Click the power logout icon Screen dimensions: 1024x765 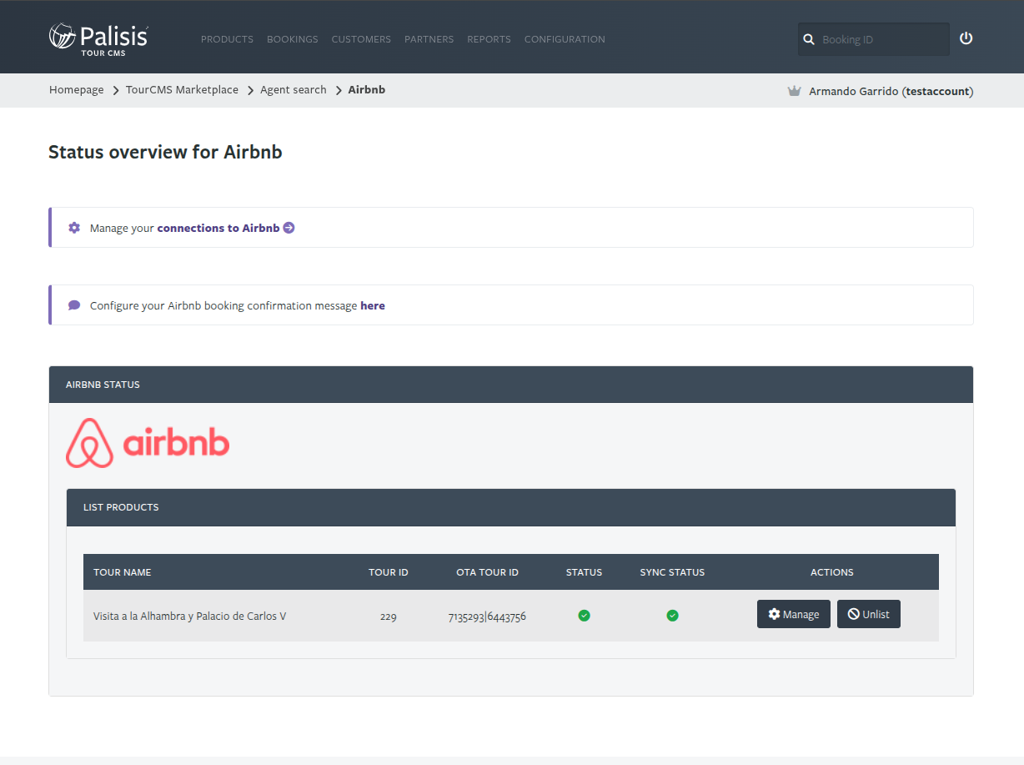coord(966,39)
